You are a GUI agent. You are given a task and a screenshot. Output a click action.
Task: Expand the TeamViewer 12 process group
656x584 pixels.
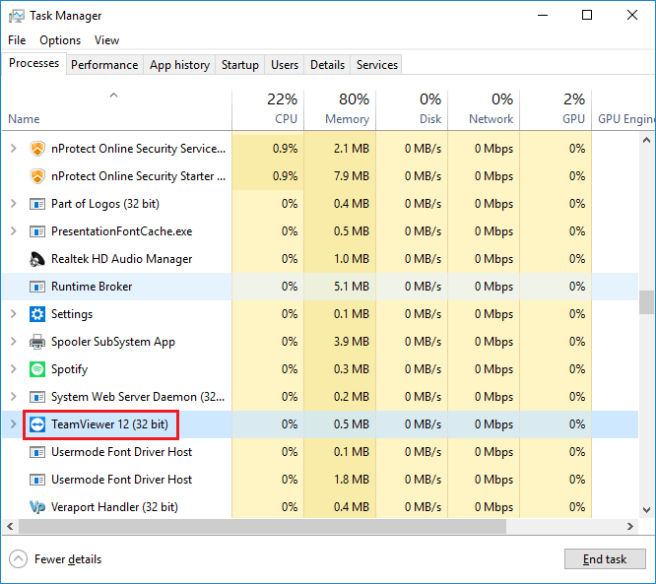tap(13, 425)
